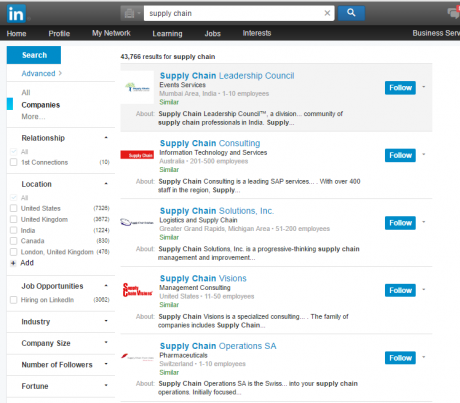Image resolution: width=460 pixels, height=403 pixels.
Task: Open the Business Services menu item
Action: coord(436,33)
